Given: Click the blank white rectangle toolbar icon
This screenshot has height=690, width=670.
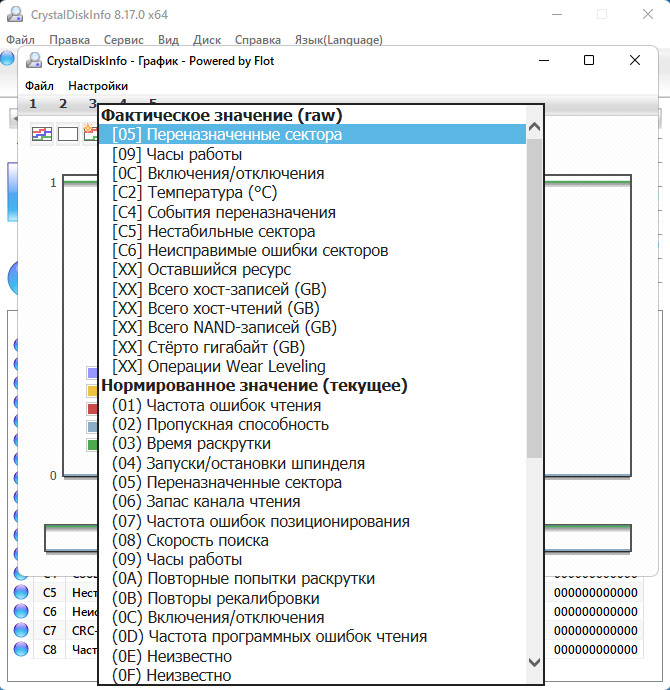Looking at the screenshot, I should click(x=68, y=134).
